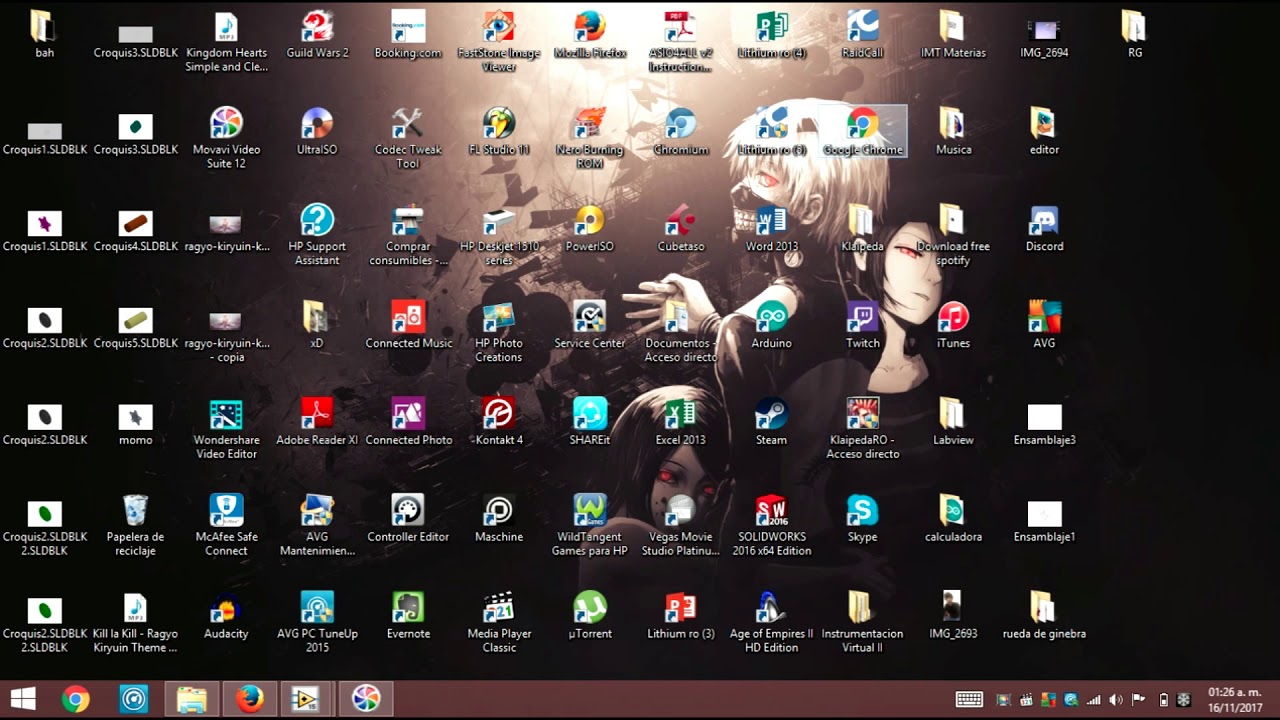Image resolution: width=1280 pixels, height=720 pixels.
Task: Select the Booking.com shortcut
Action: coord(408,35)
